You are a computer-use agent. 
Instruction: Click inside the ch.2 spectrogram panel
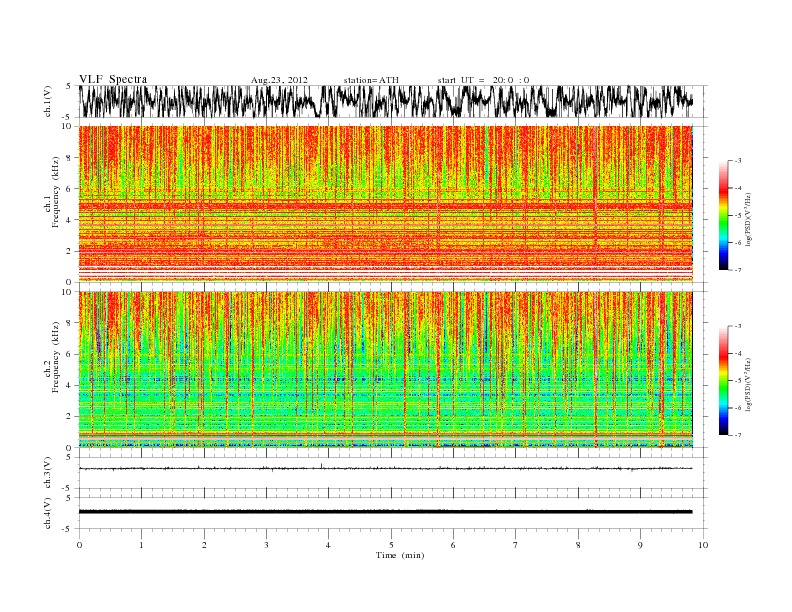point(385,370)
